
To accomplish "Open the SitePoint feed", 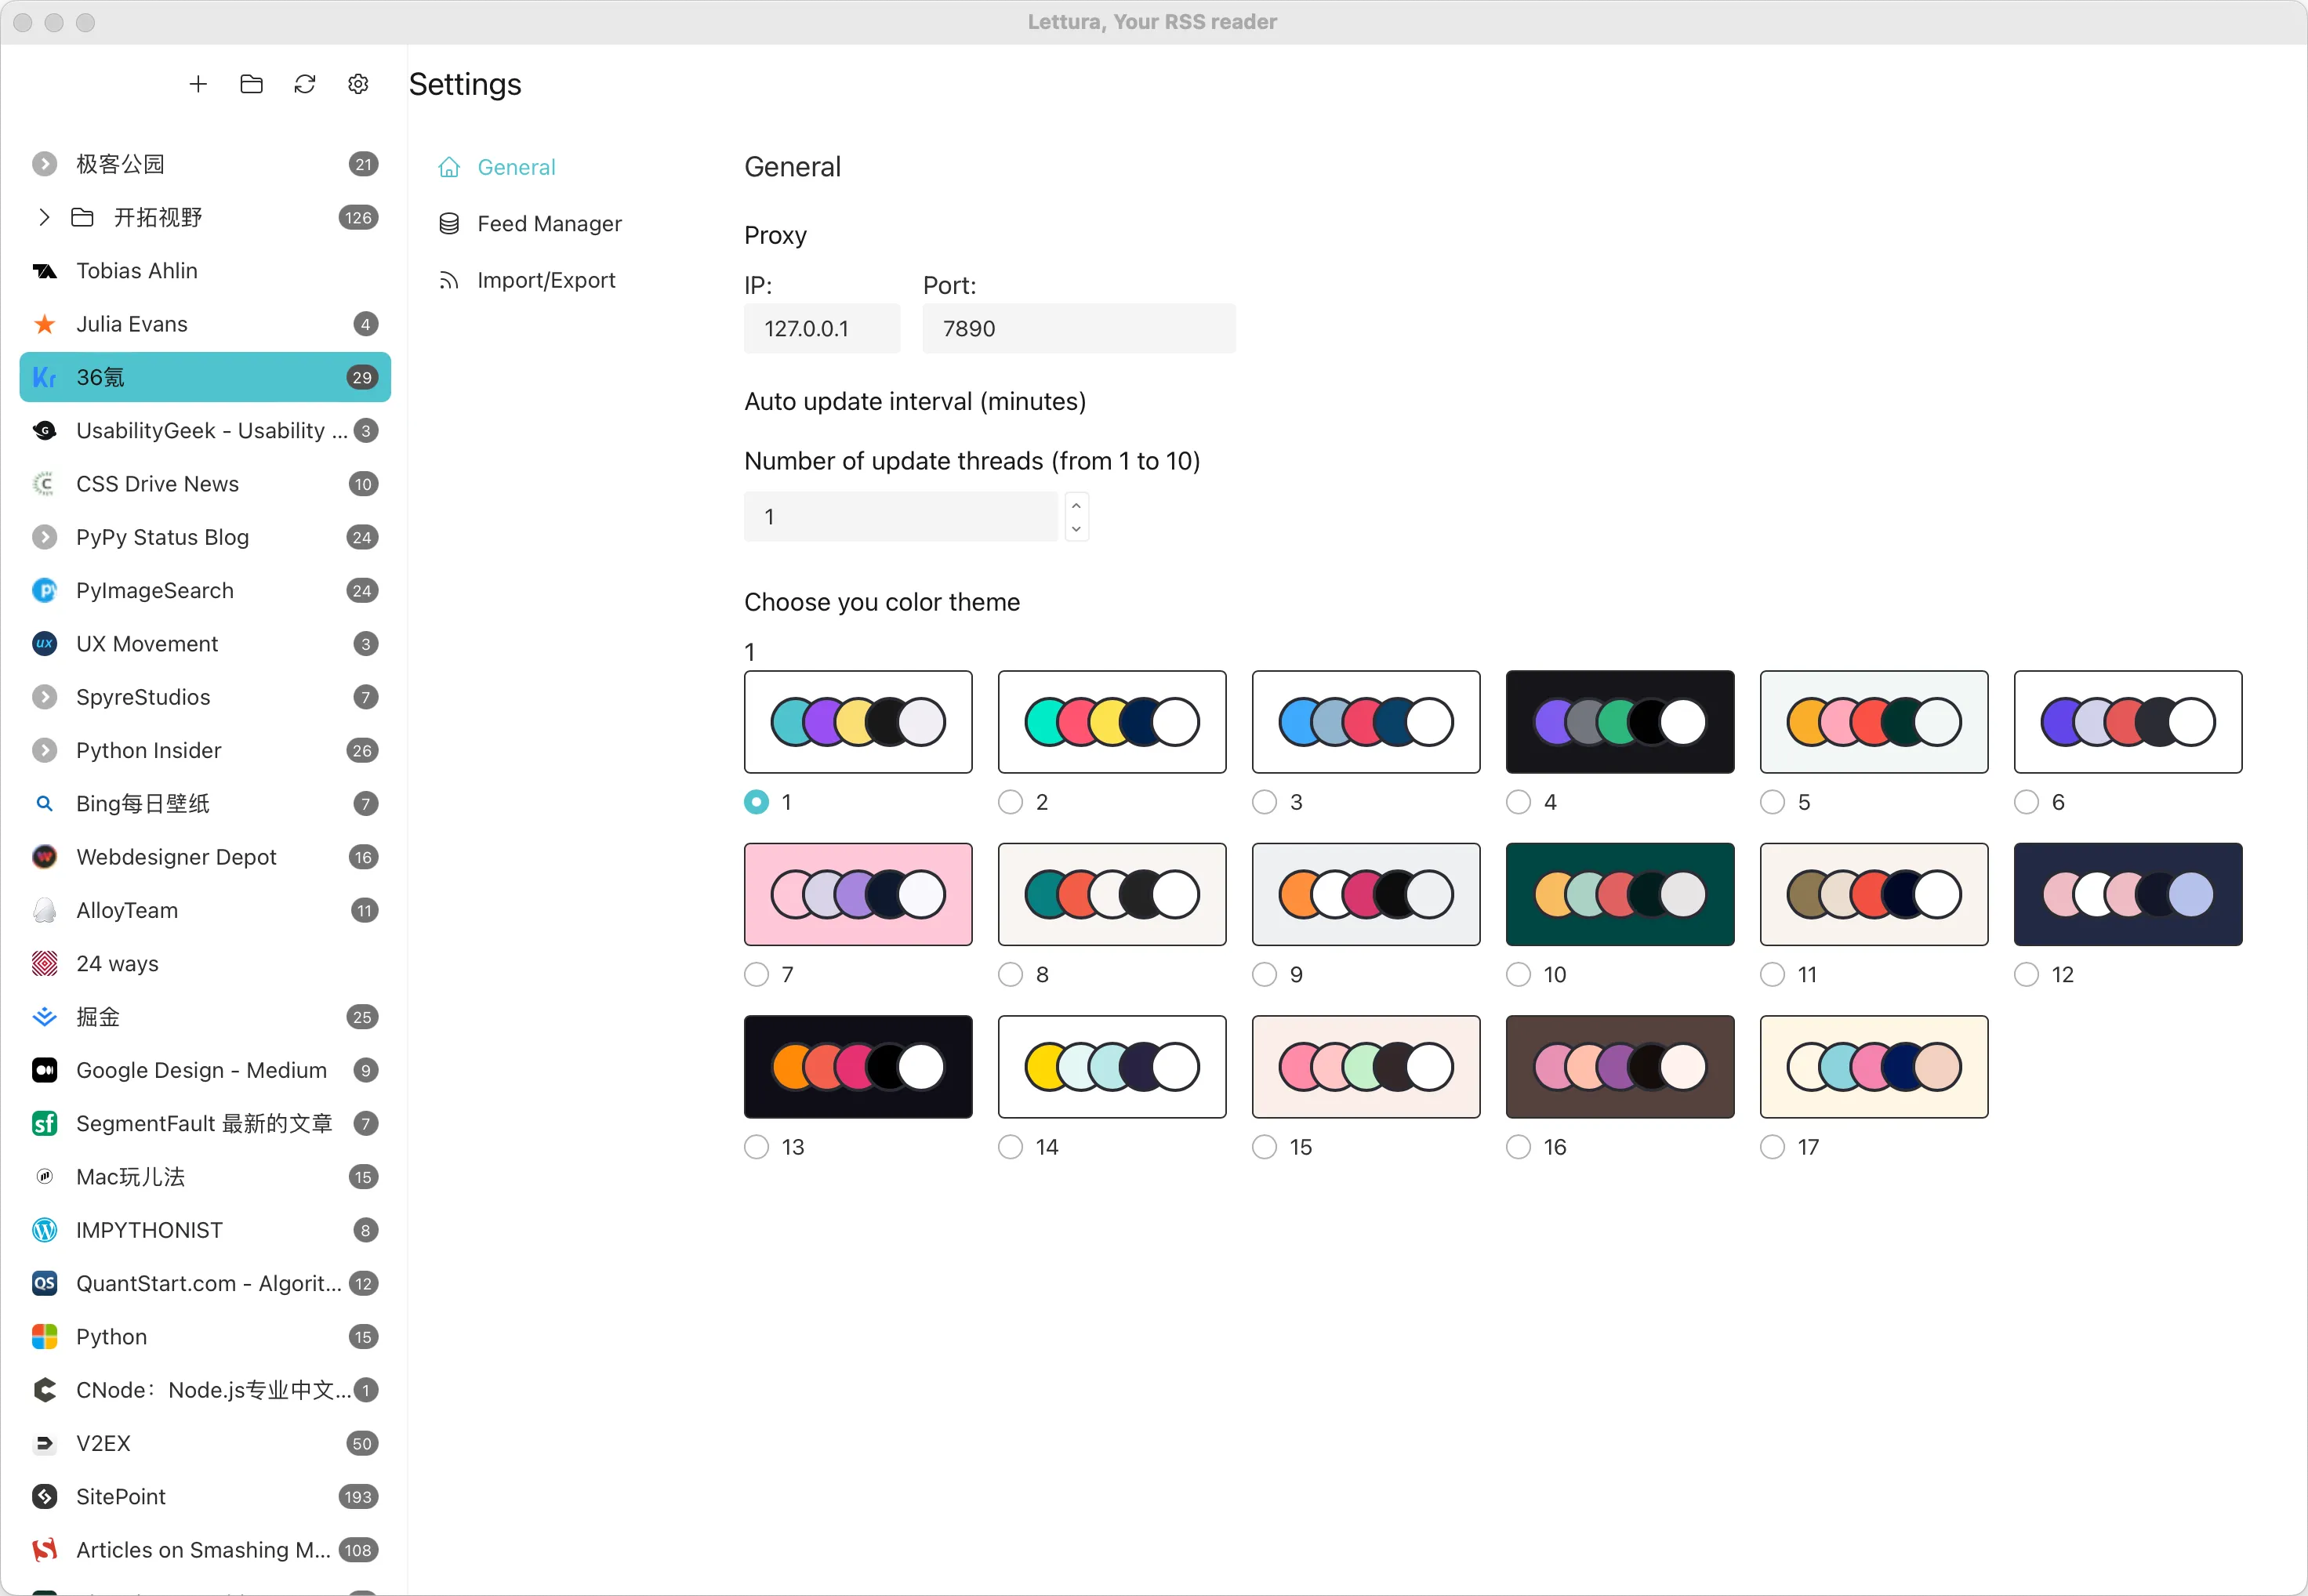I will (121, 1497).
